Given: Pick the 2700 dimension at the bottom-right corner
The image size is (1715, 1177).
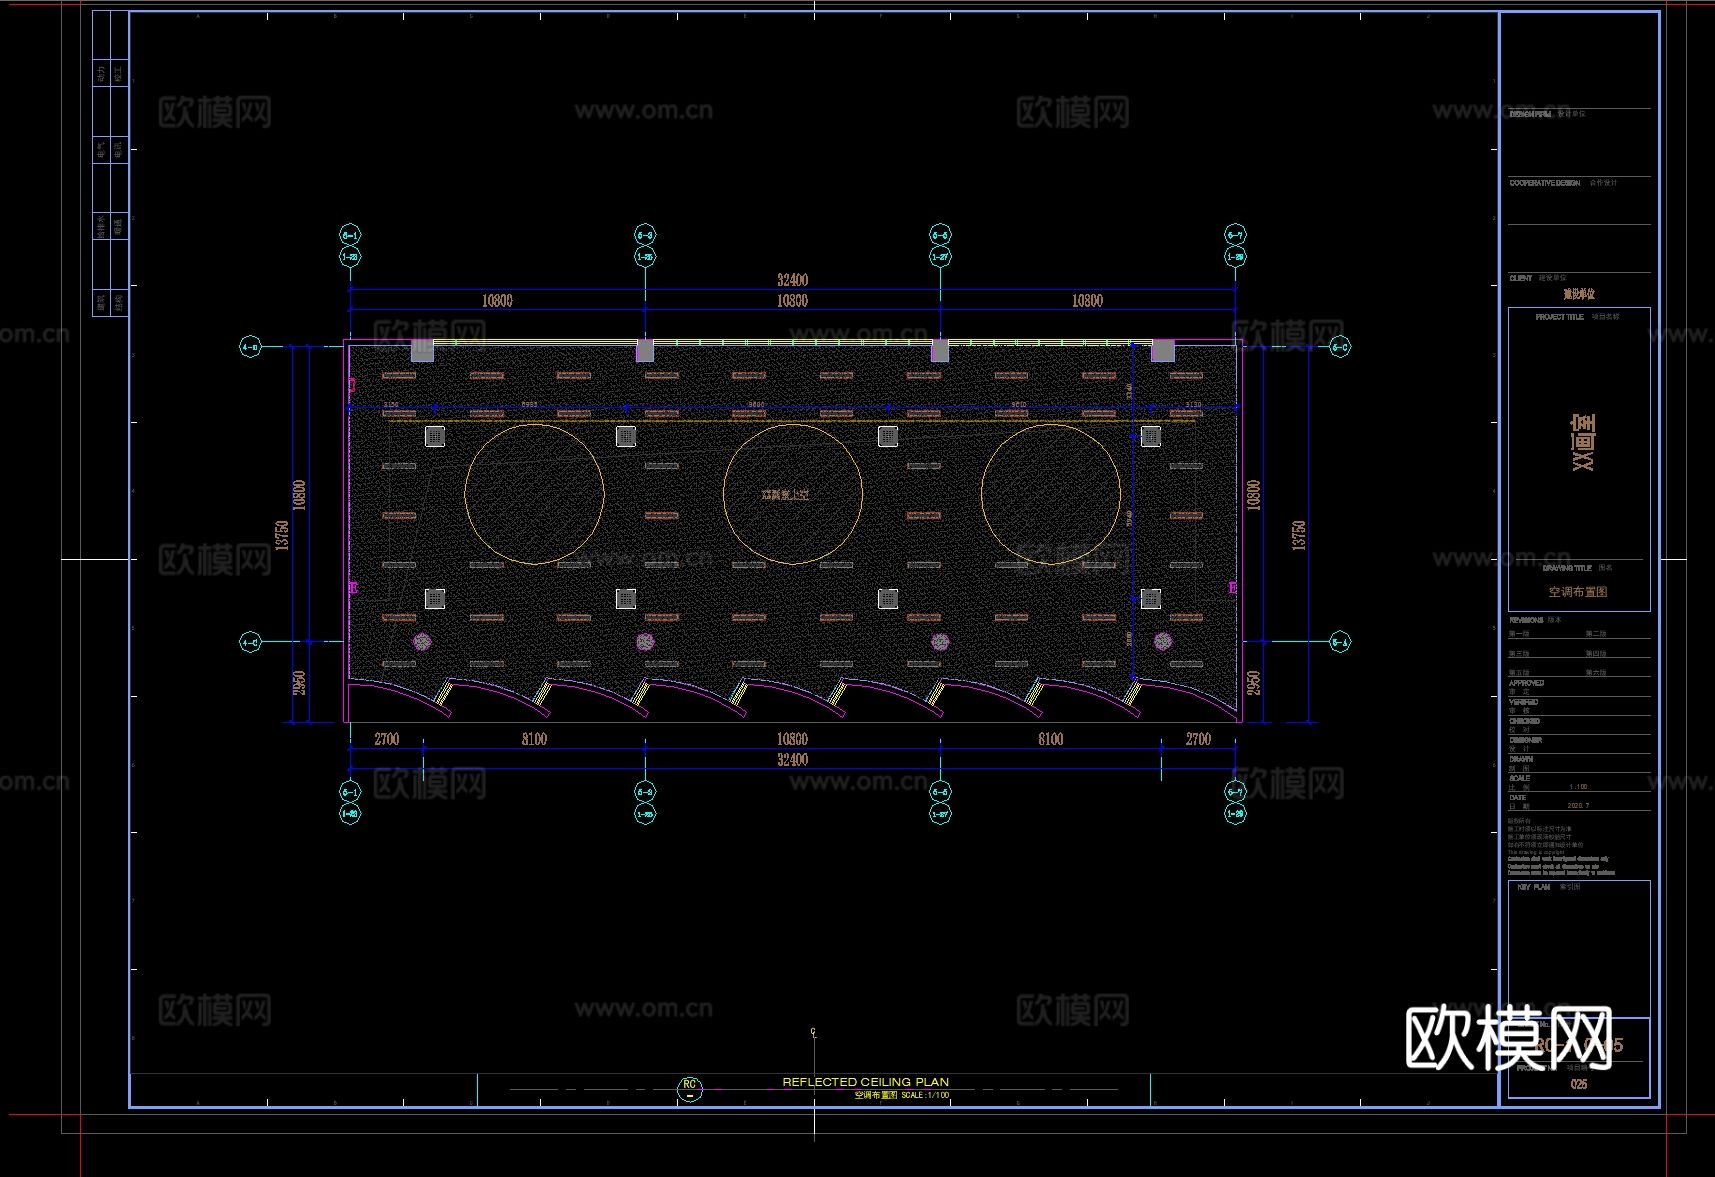Looking at the screenshot, I should coord(1198,739).
